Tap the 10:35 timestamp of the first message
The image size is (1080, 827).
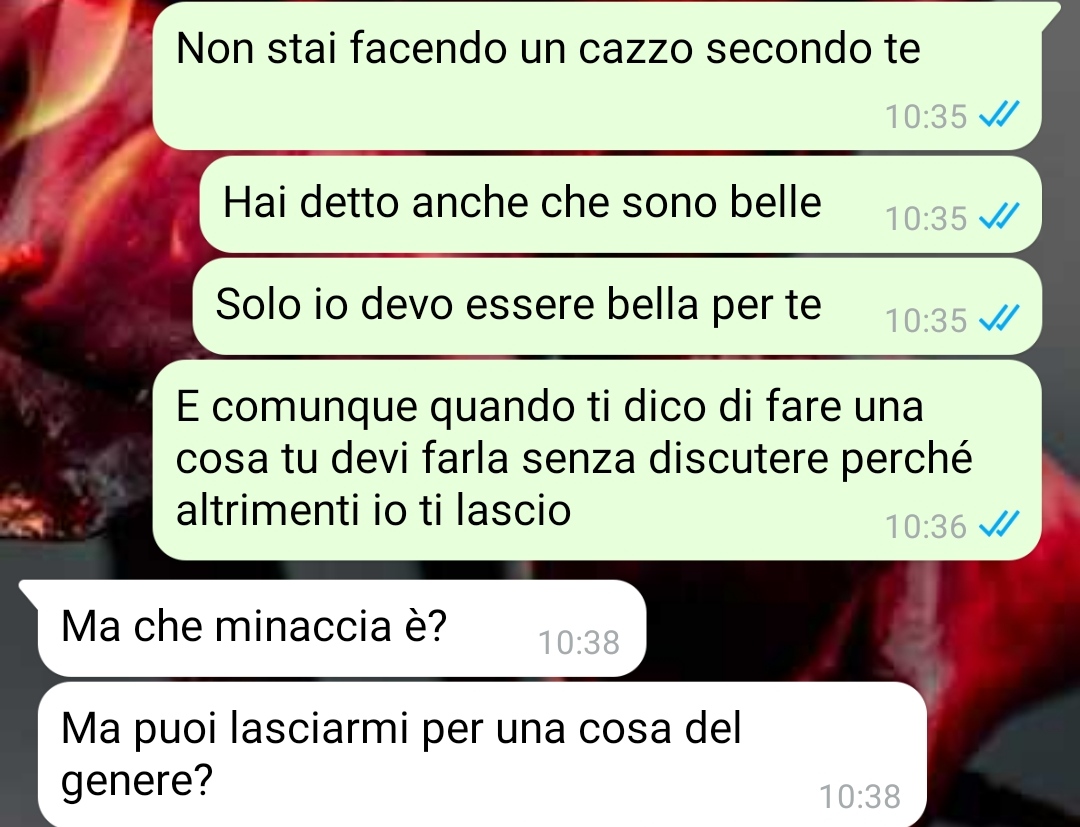coord(926,116)
